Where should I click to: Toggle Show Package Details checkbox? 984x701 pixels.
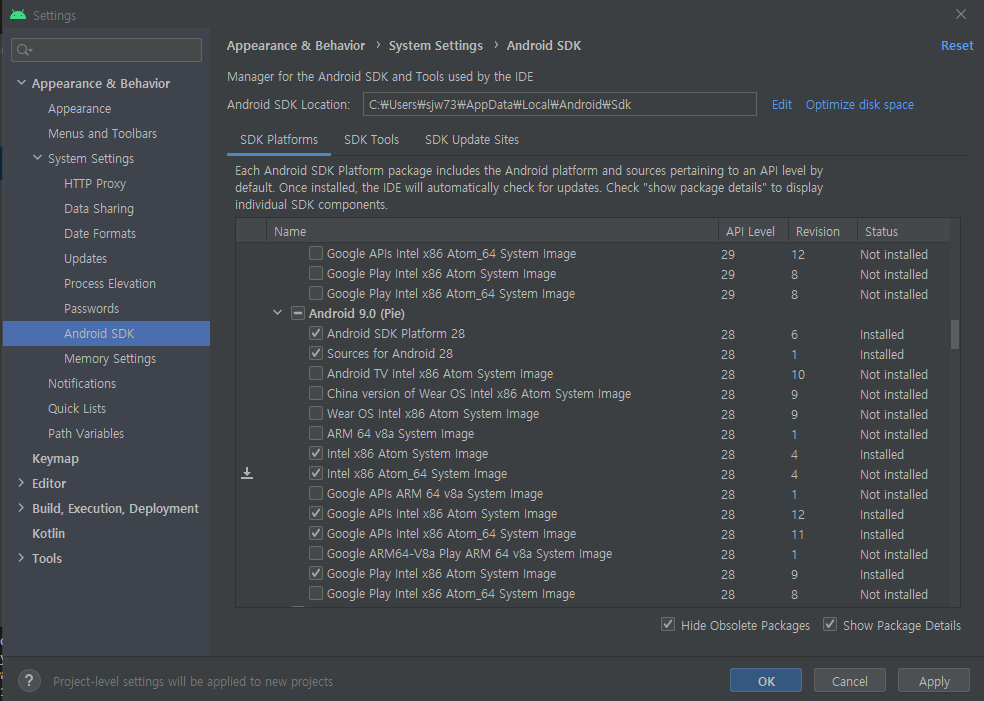click(830, 624)
